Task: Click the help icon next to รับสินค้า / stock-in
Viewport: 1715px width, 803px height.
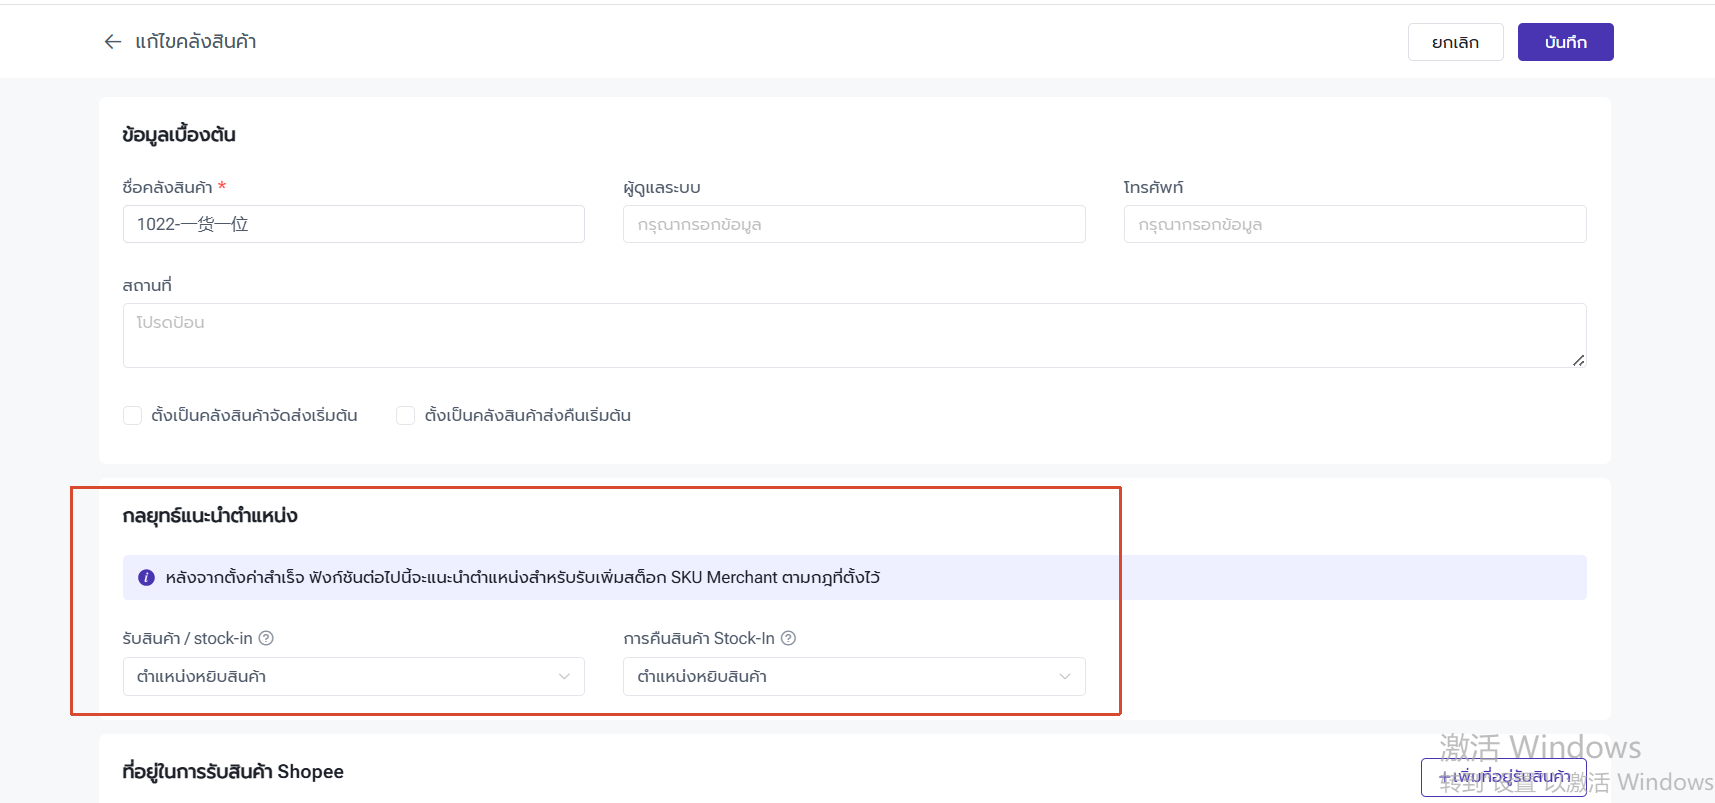Action: point(266,638)
